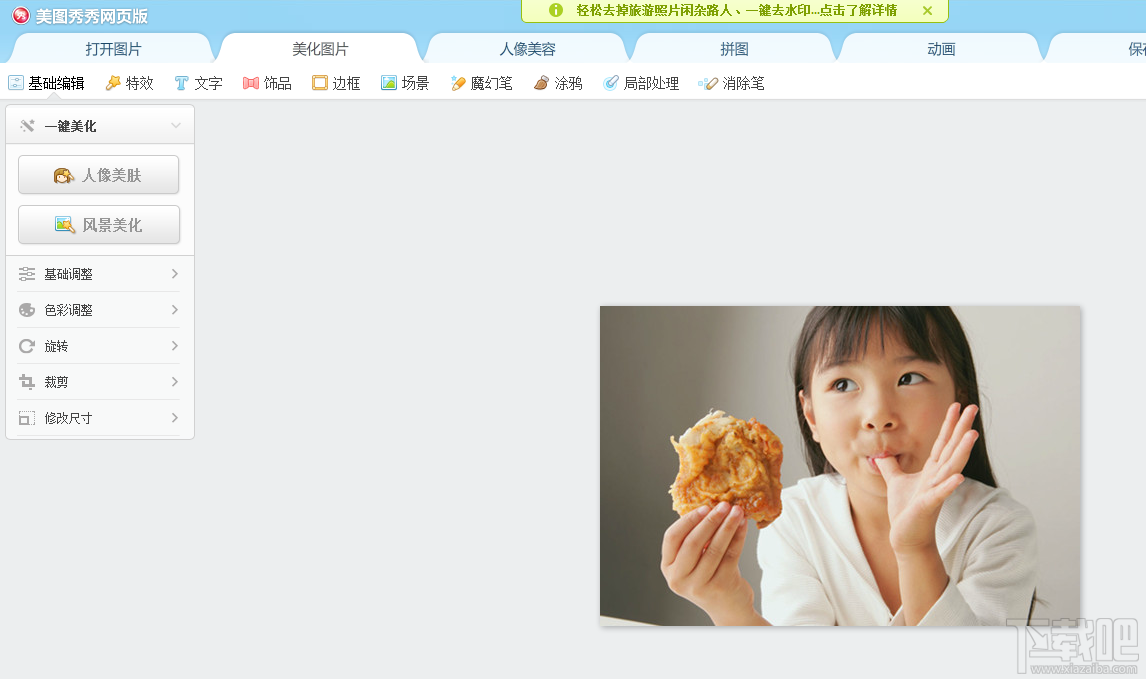Switch to the 拼图 tab

[735, 49]
